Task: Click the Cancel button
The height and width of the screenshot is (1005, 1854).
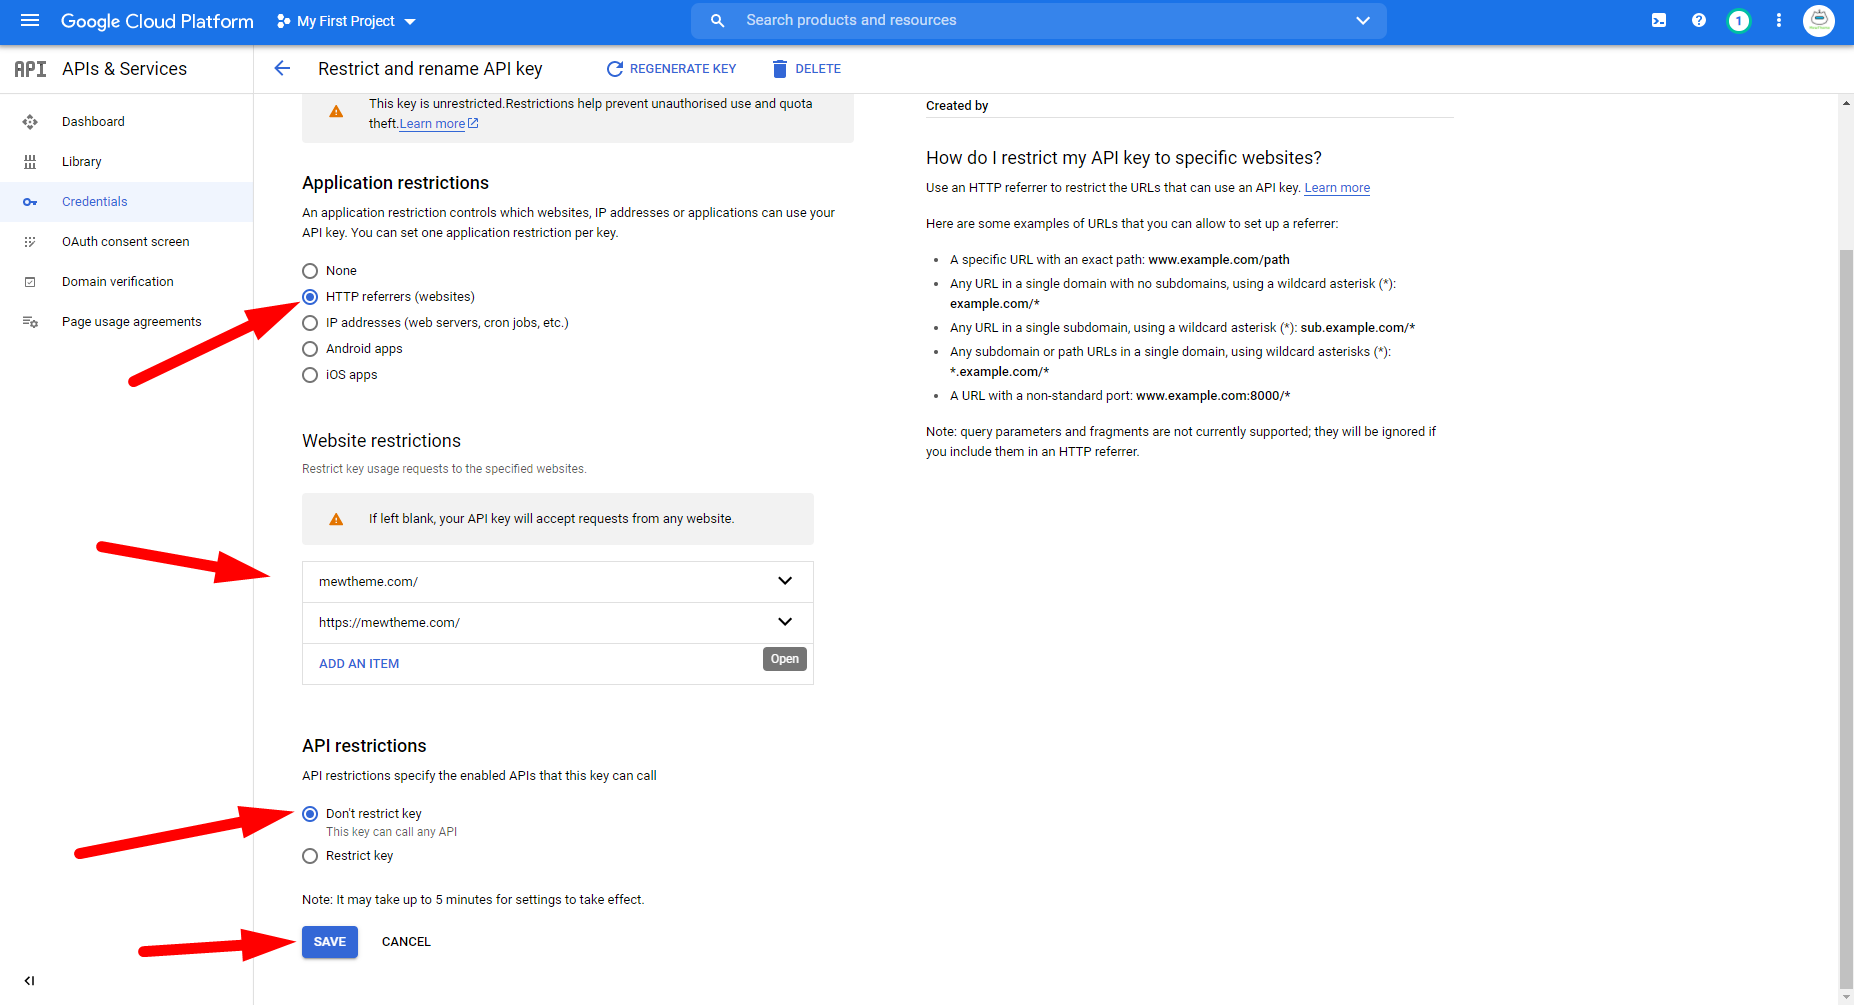Action: (406, 942)
